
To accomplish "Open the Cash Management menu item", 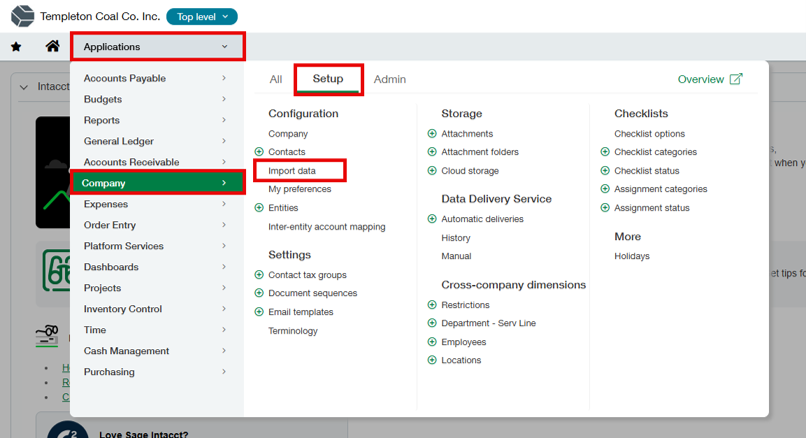I will point(157,351).
